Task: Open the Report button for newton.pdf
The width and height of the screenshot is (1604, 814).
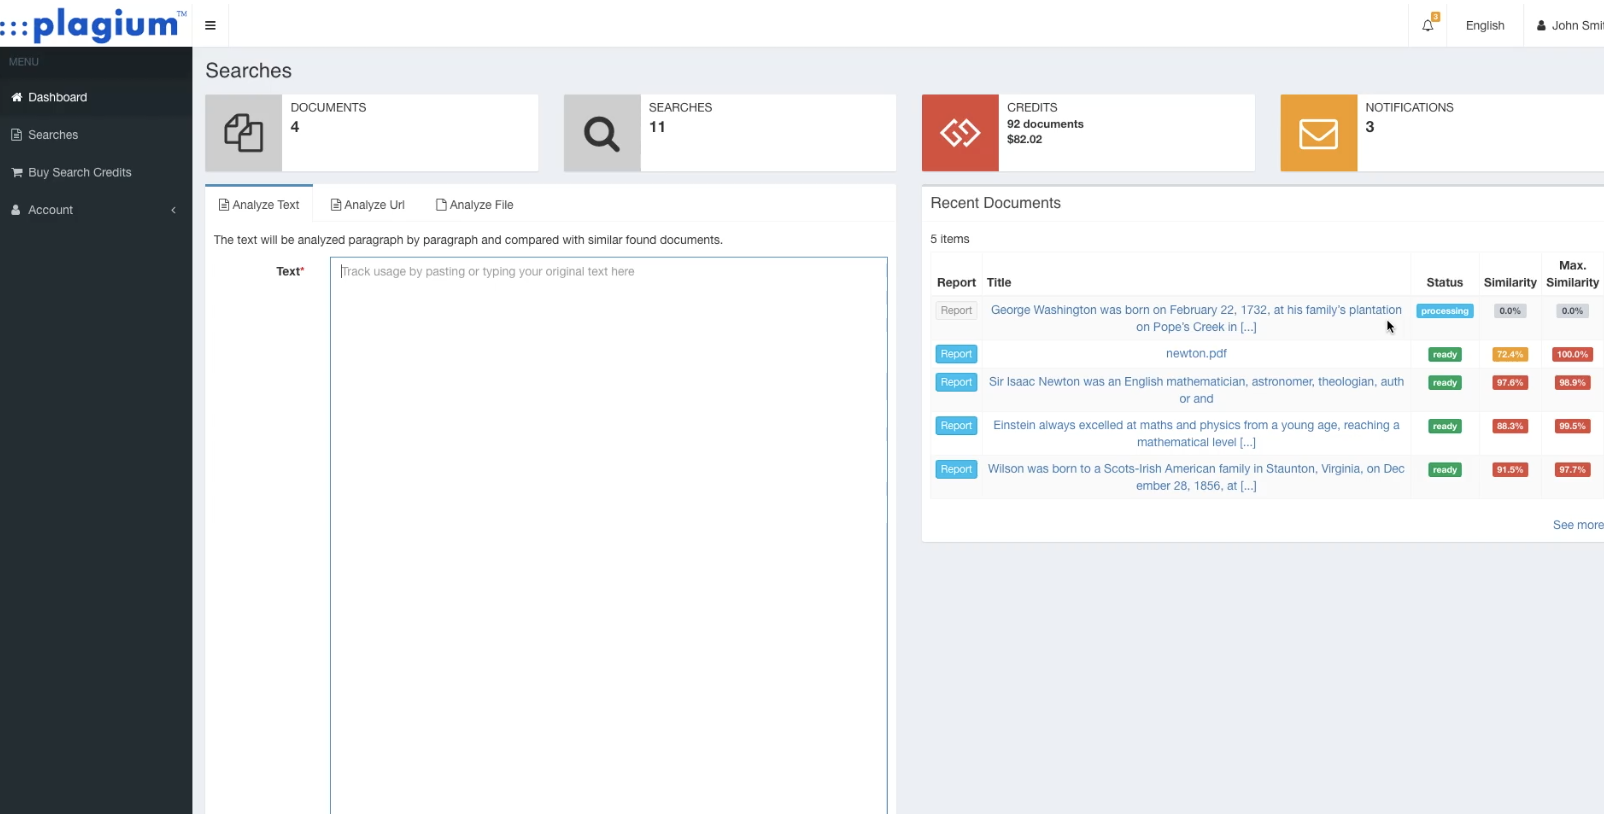Action: coord(956,354)
